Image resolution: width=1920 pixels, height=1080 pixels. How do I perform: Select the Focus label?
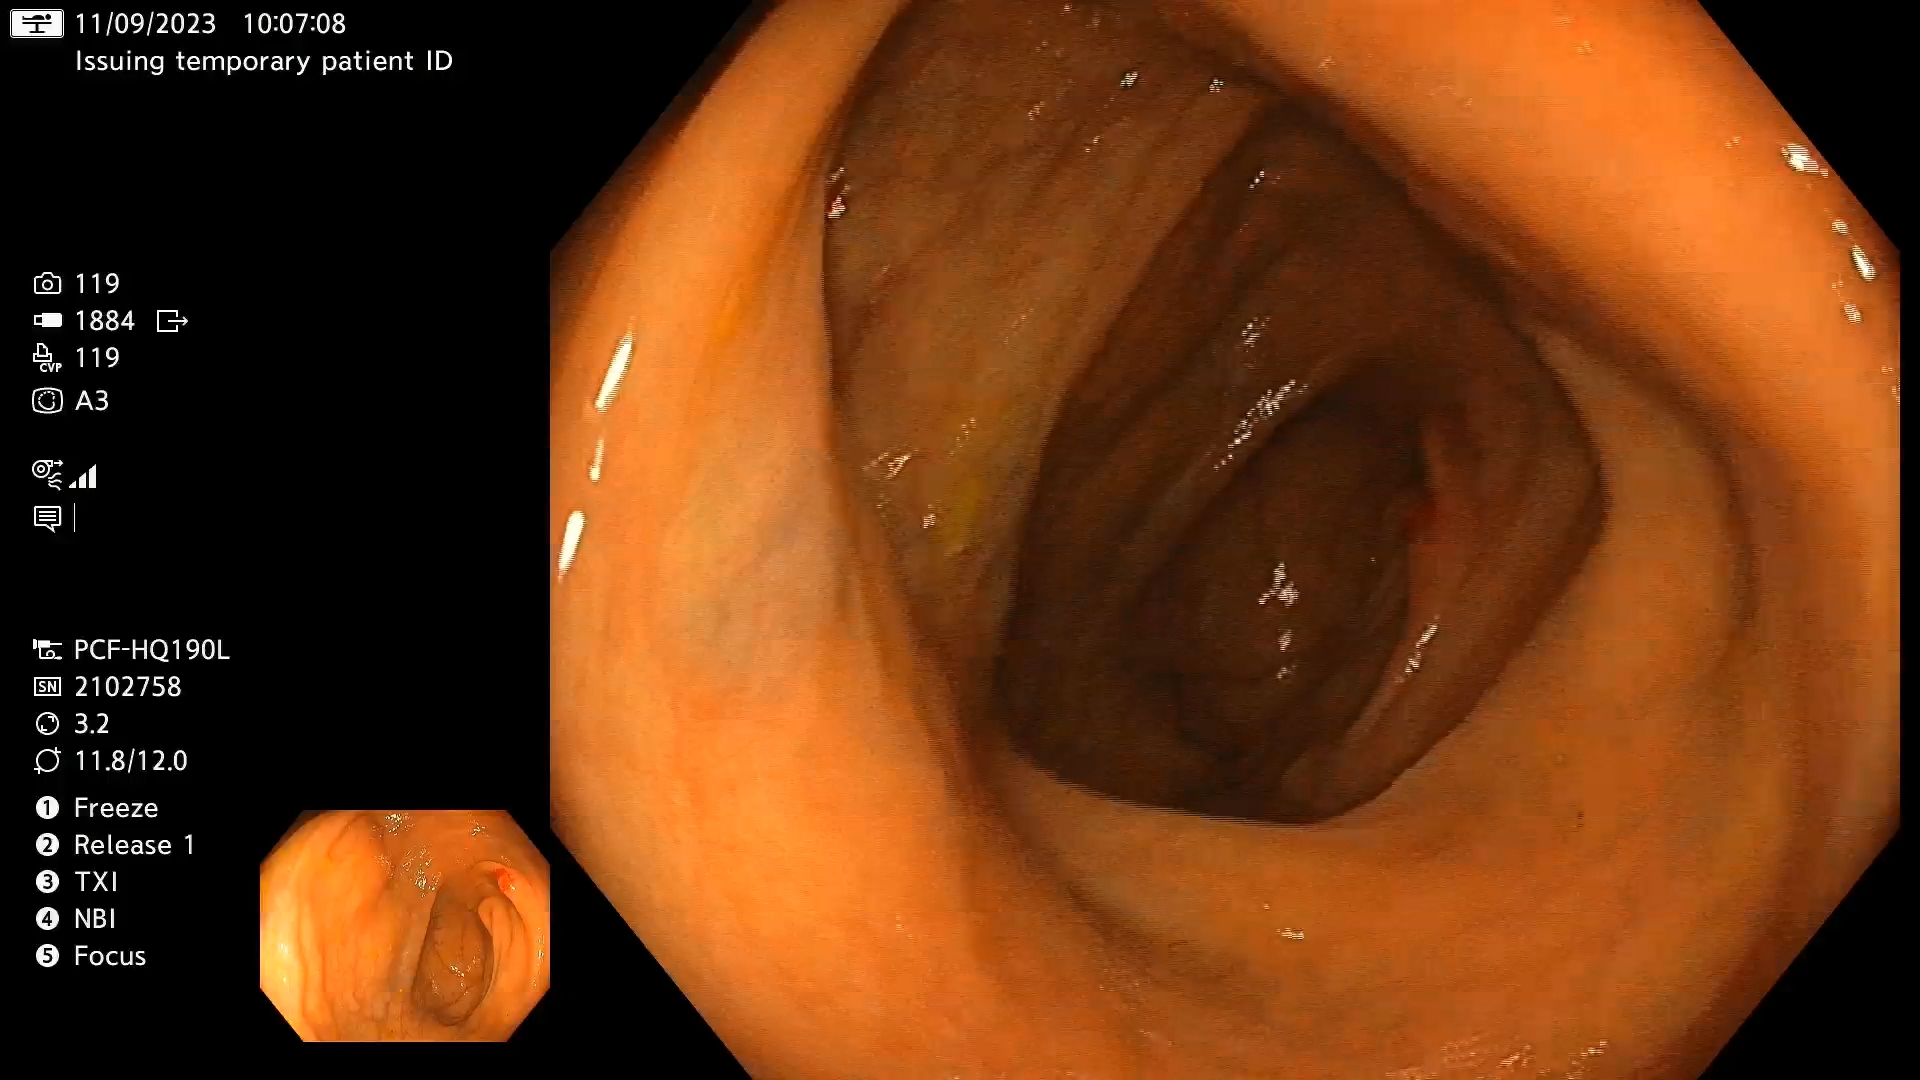coord(110,956)
